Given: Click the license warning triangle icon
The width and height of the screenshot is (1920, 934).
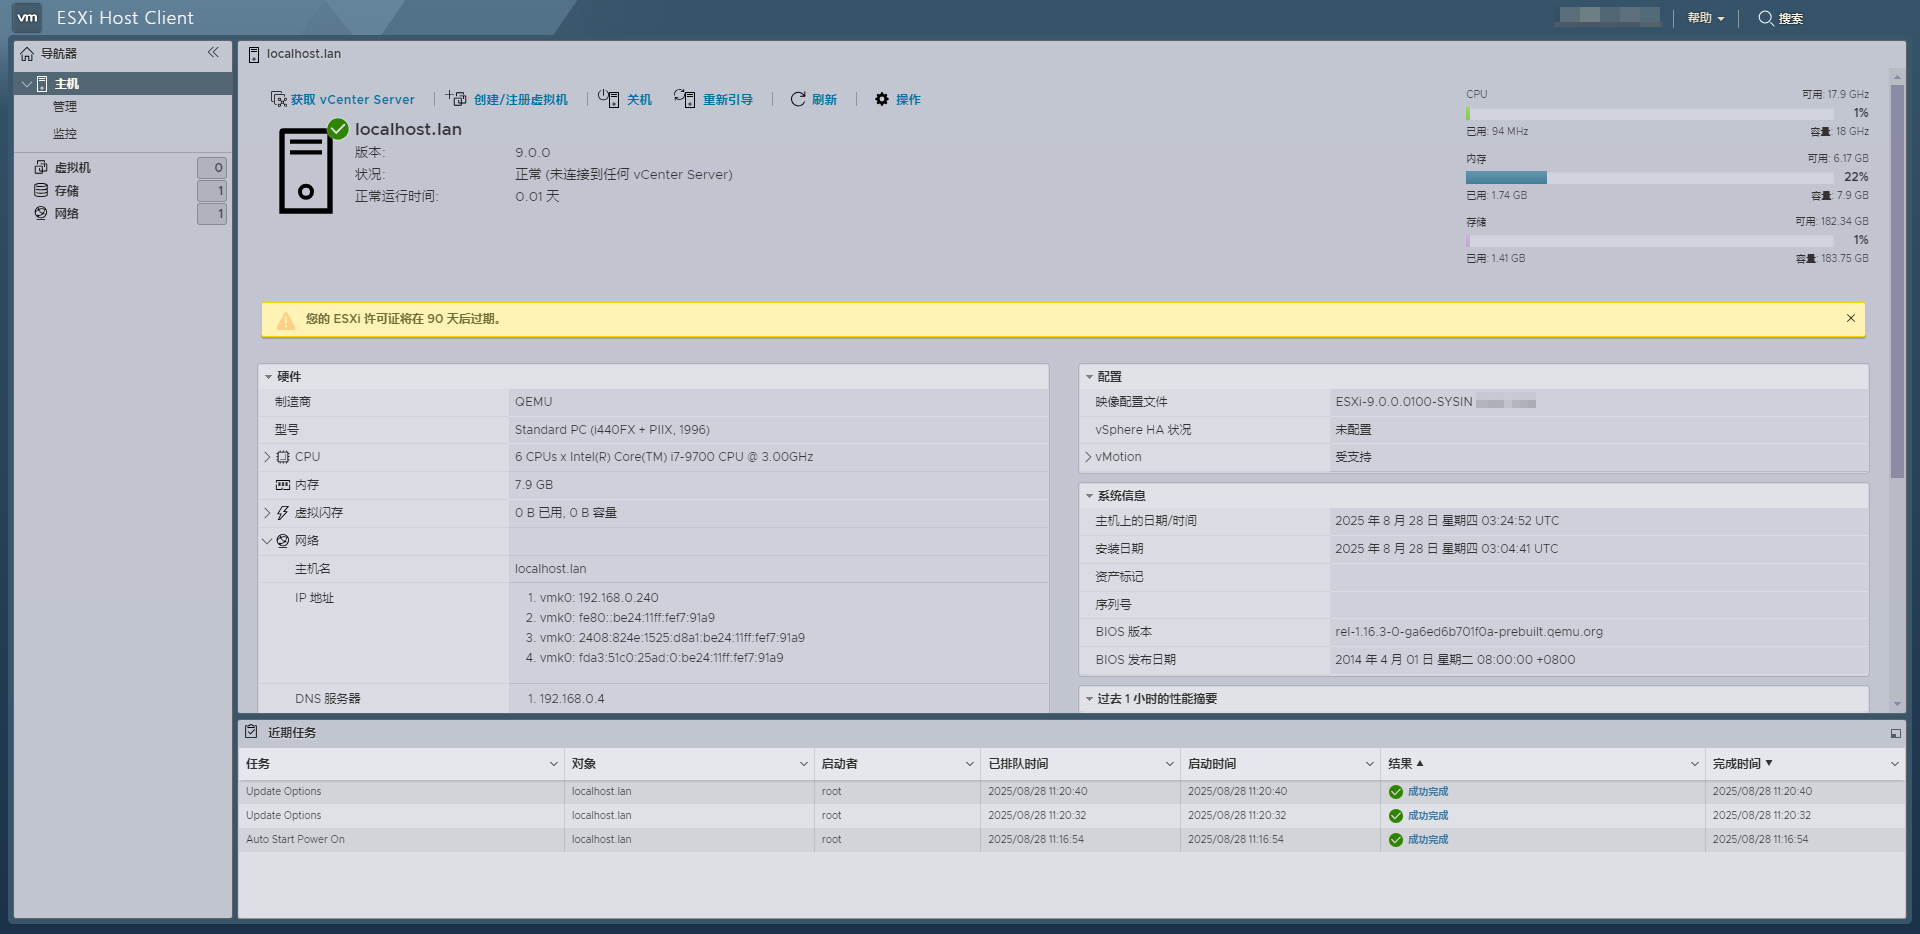Looking at the screenshot, I should pyautogui.click(x=286, y=320).
